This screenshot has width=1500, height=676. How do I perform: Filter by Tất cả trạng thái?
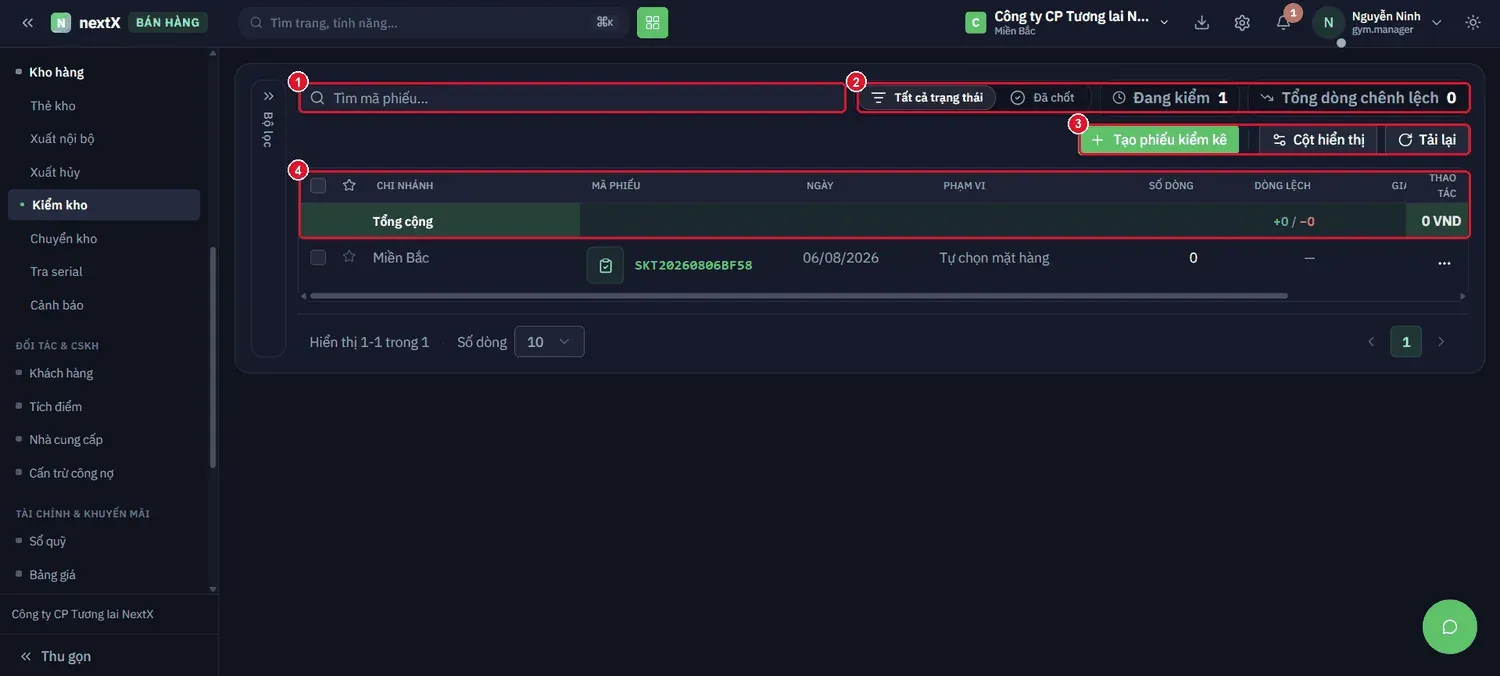pyautogui.click(x=927, y=98)
